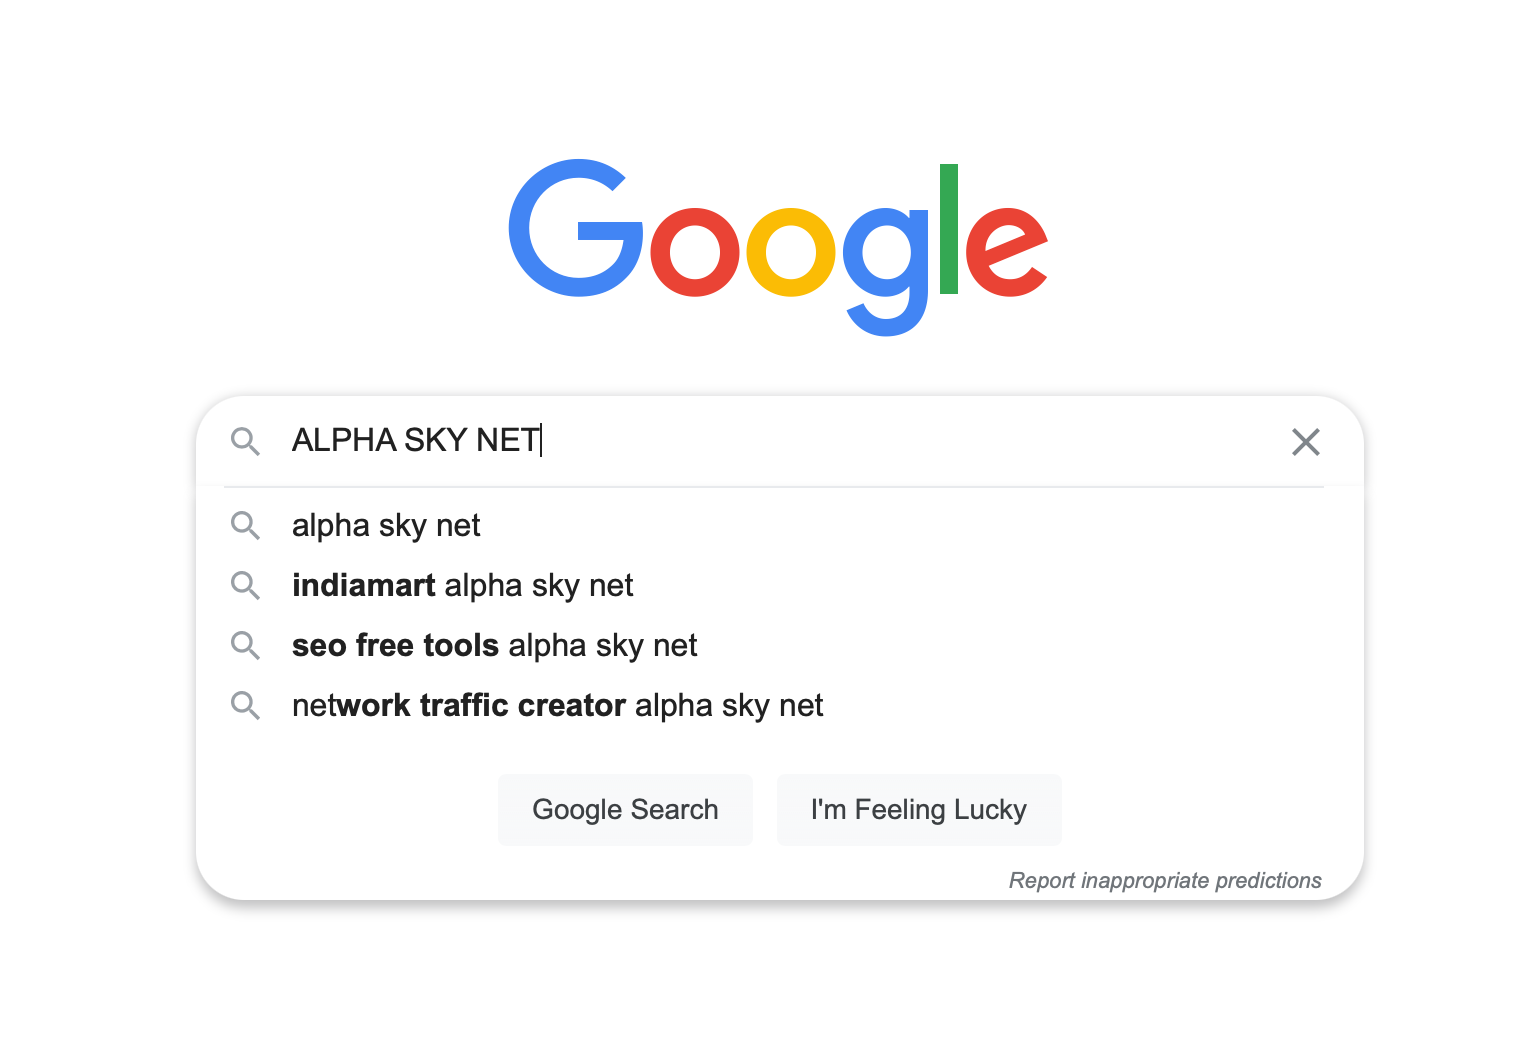Click magnifier icon beside 'seo free tools' suggestion
The width and height of the screenshot is (1524, 1038).
tap(245, 645)
